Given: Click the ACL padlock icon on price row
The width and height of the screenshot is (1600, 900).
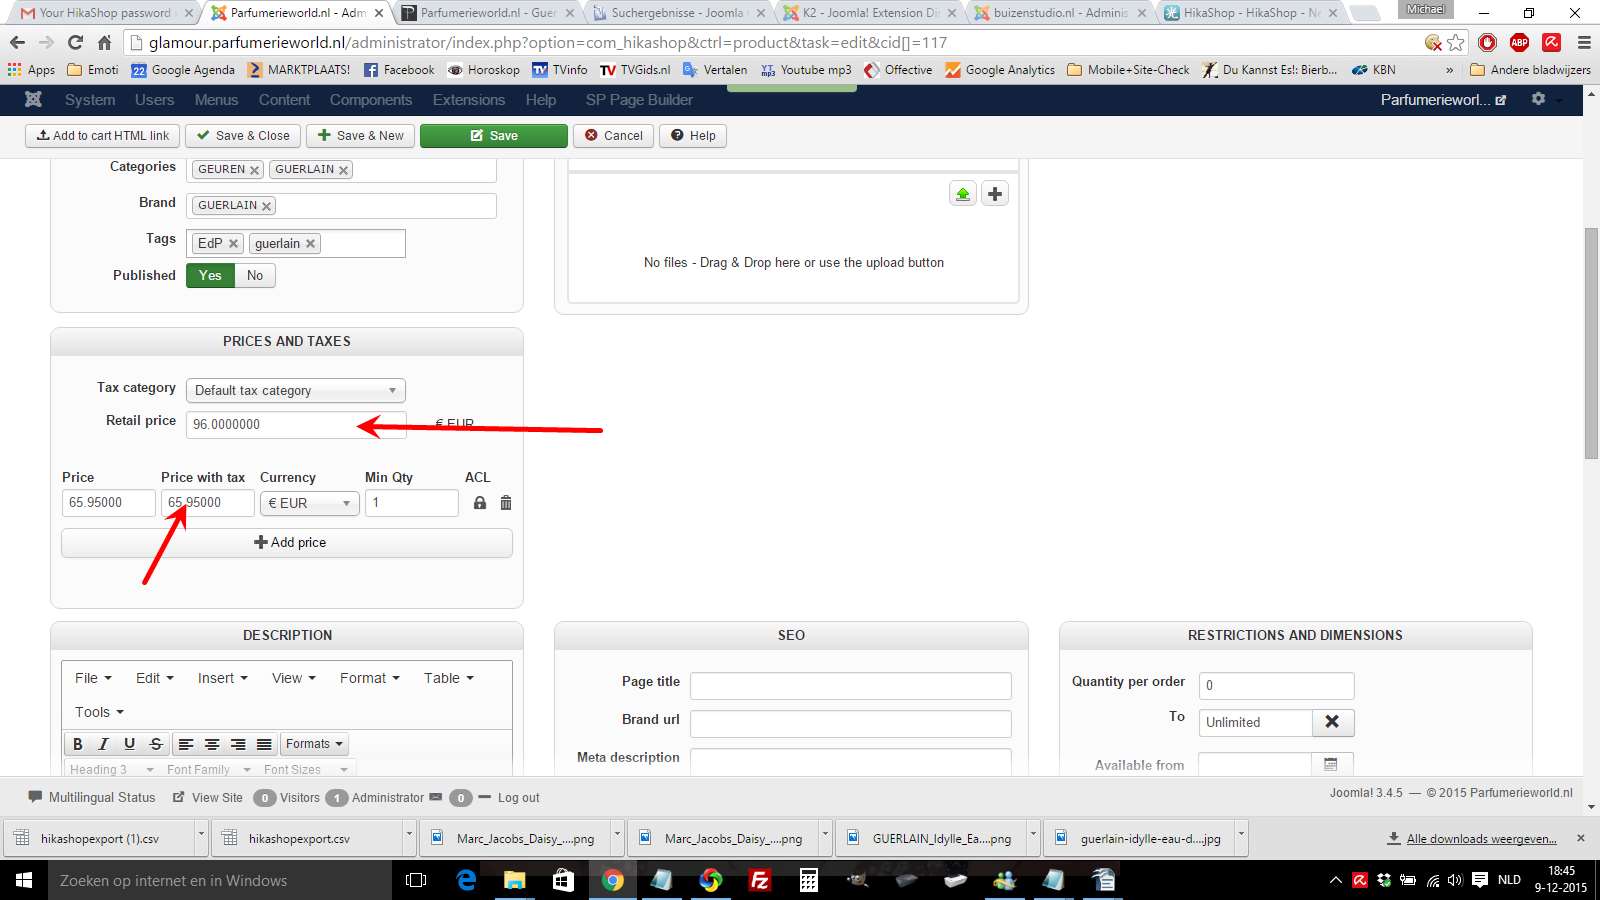Looking at the screenshot, I should click(480, 503).
